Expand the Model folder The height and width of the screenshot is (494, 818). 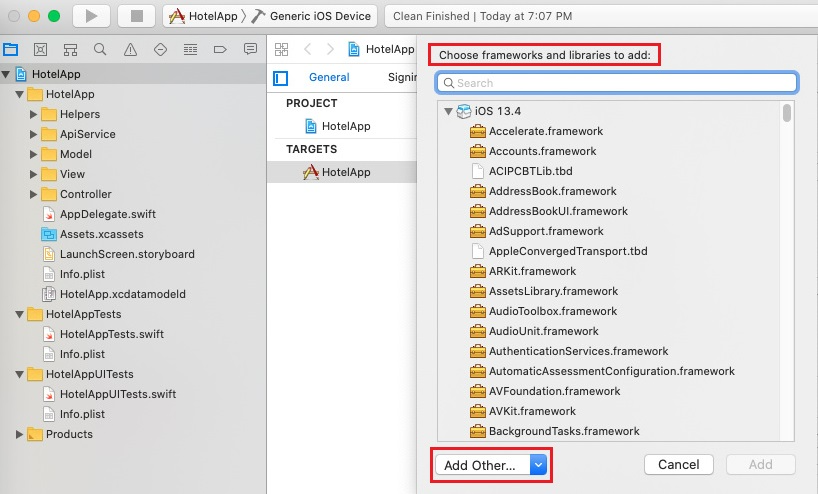(x=33, y=154)
